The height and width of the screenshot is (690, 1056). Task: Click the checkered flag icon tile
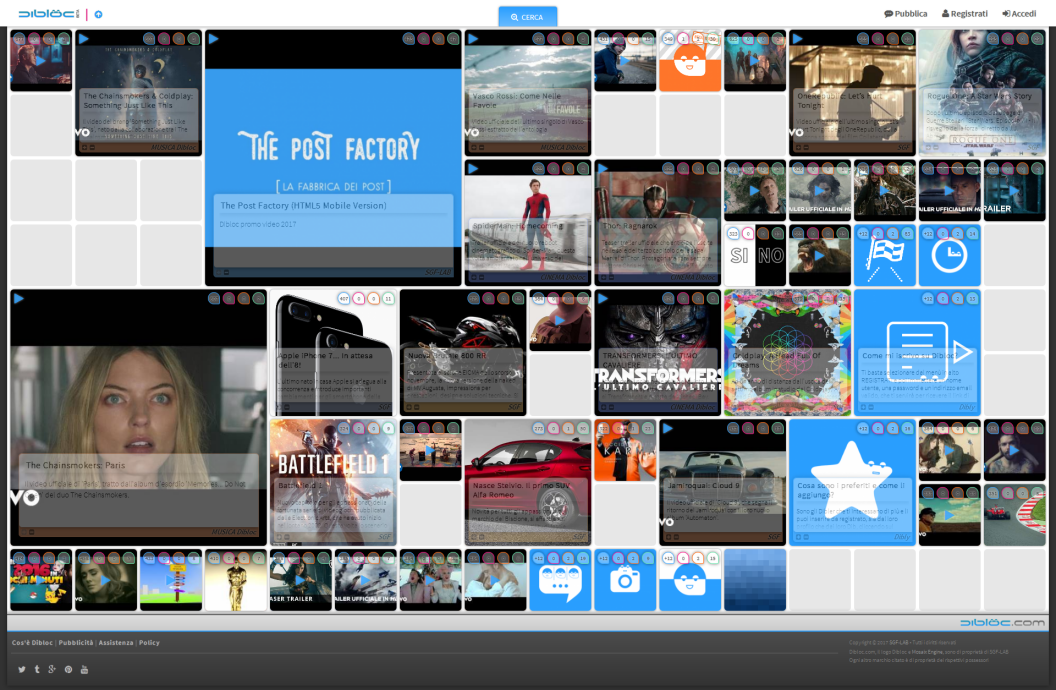point(884,255)
